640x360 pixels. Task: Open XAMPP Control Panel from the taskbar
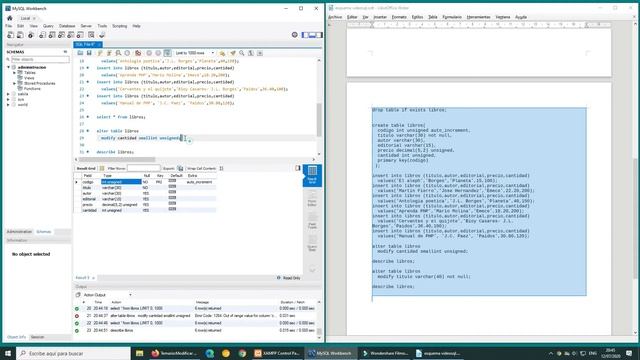click(x=277, y=353)
